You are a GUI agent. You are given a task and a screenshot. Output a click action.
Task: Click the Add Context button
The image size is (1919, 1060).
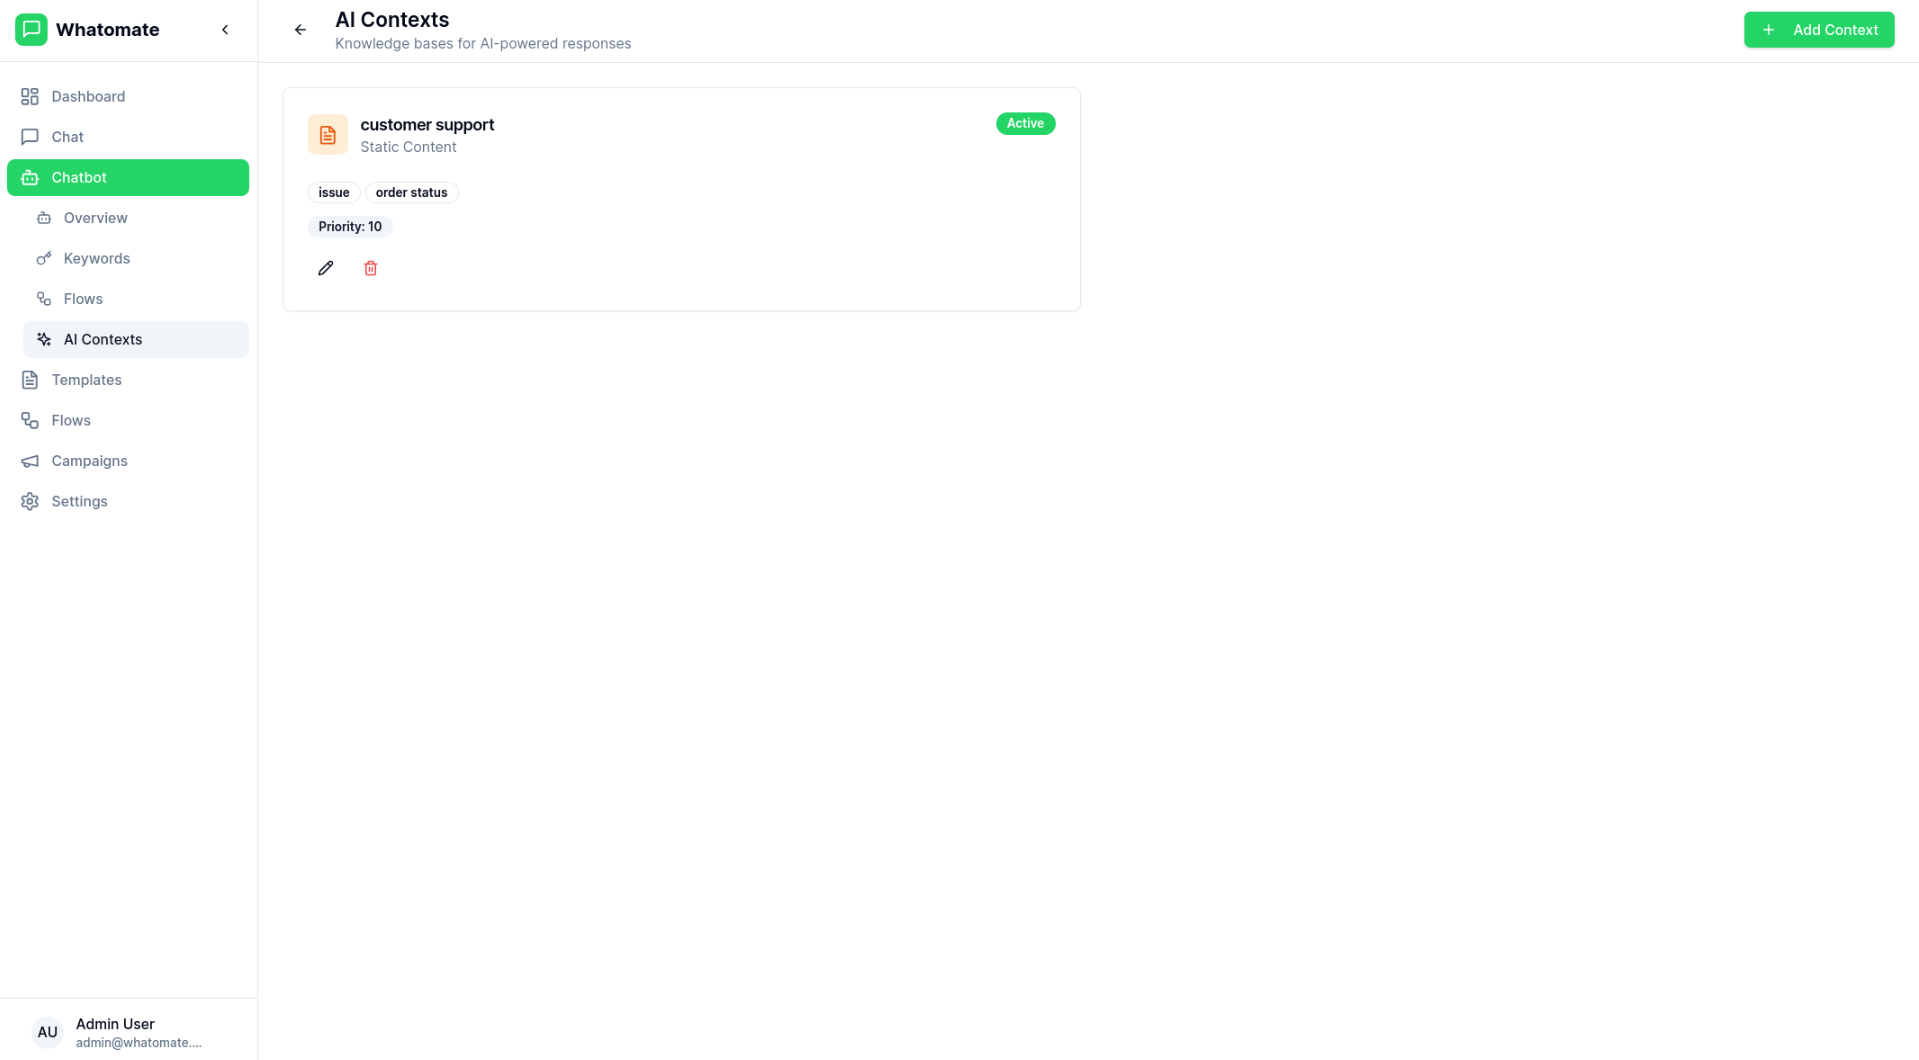tap(1818, 30)
